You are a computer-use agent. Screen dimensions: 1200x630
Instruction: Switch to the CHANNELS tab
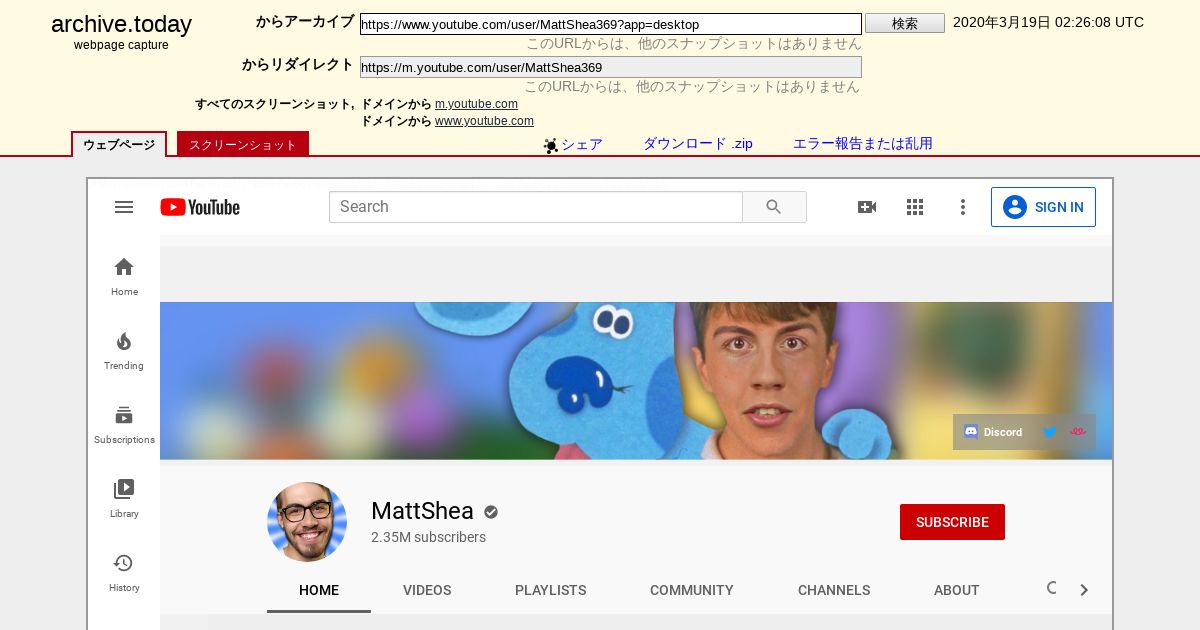tap(834, 590)
